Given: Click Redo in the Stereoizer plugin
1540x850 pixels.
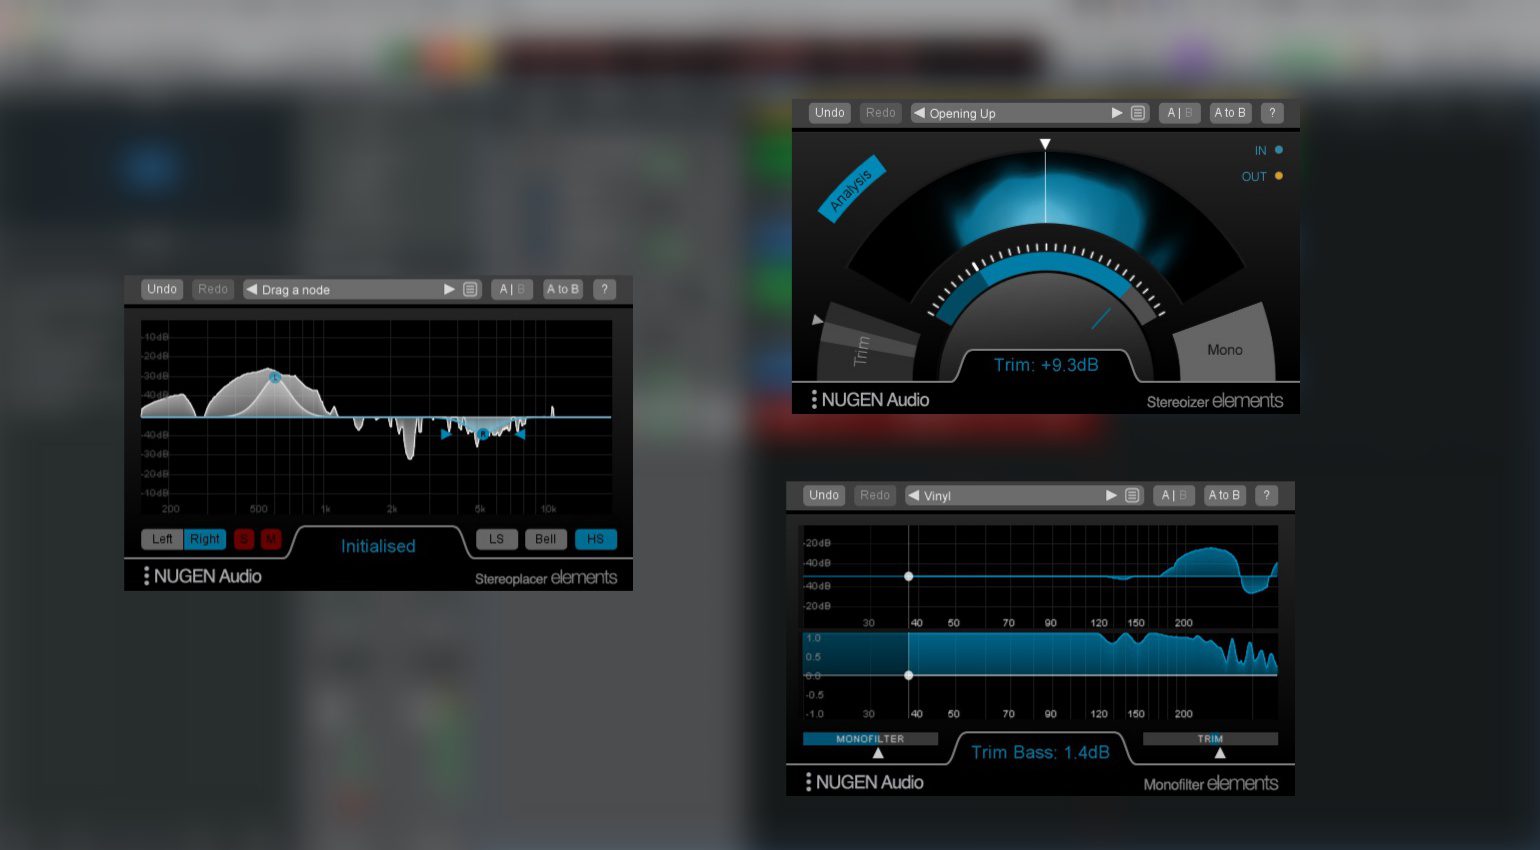Looking at the screenshot, I should click(881, 113).
